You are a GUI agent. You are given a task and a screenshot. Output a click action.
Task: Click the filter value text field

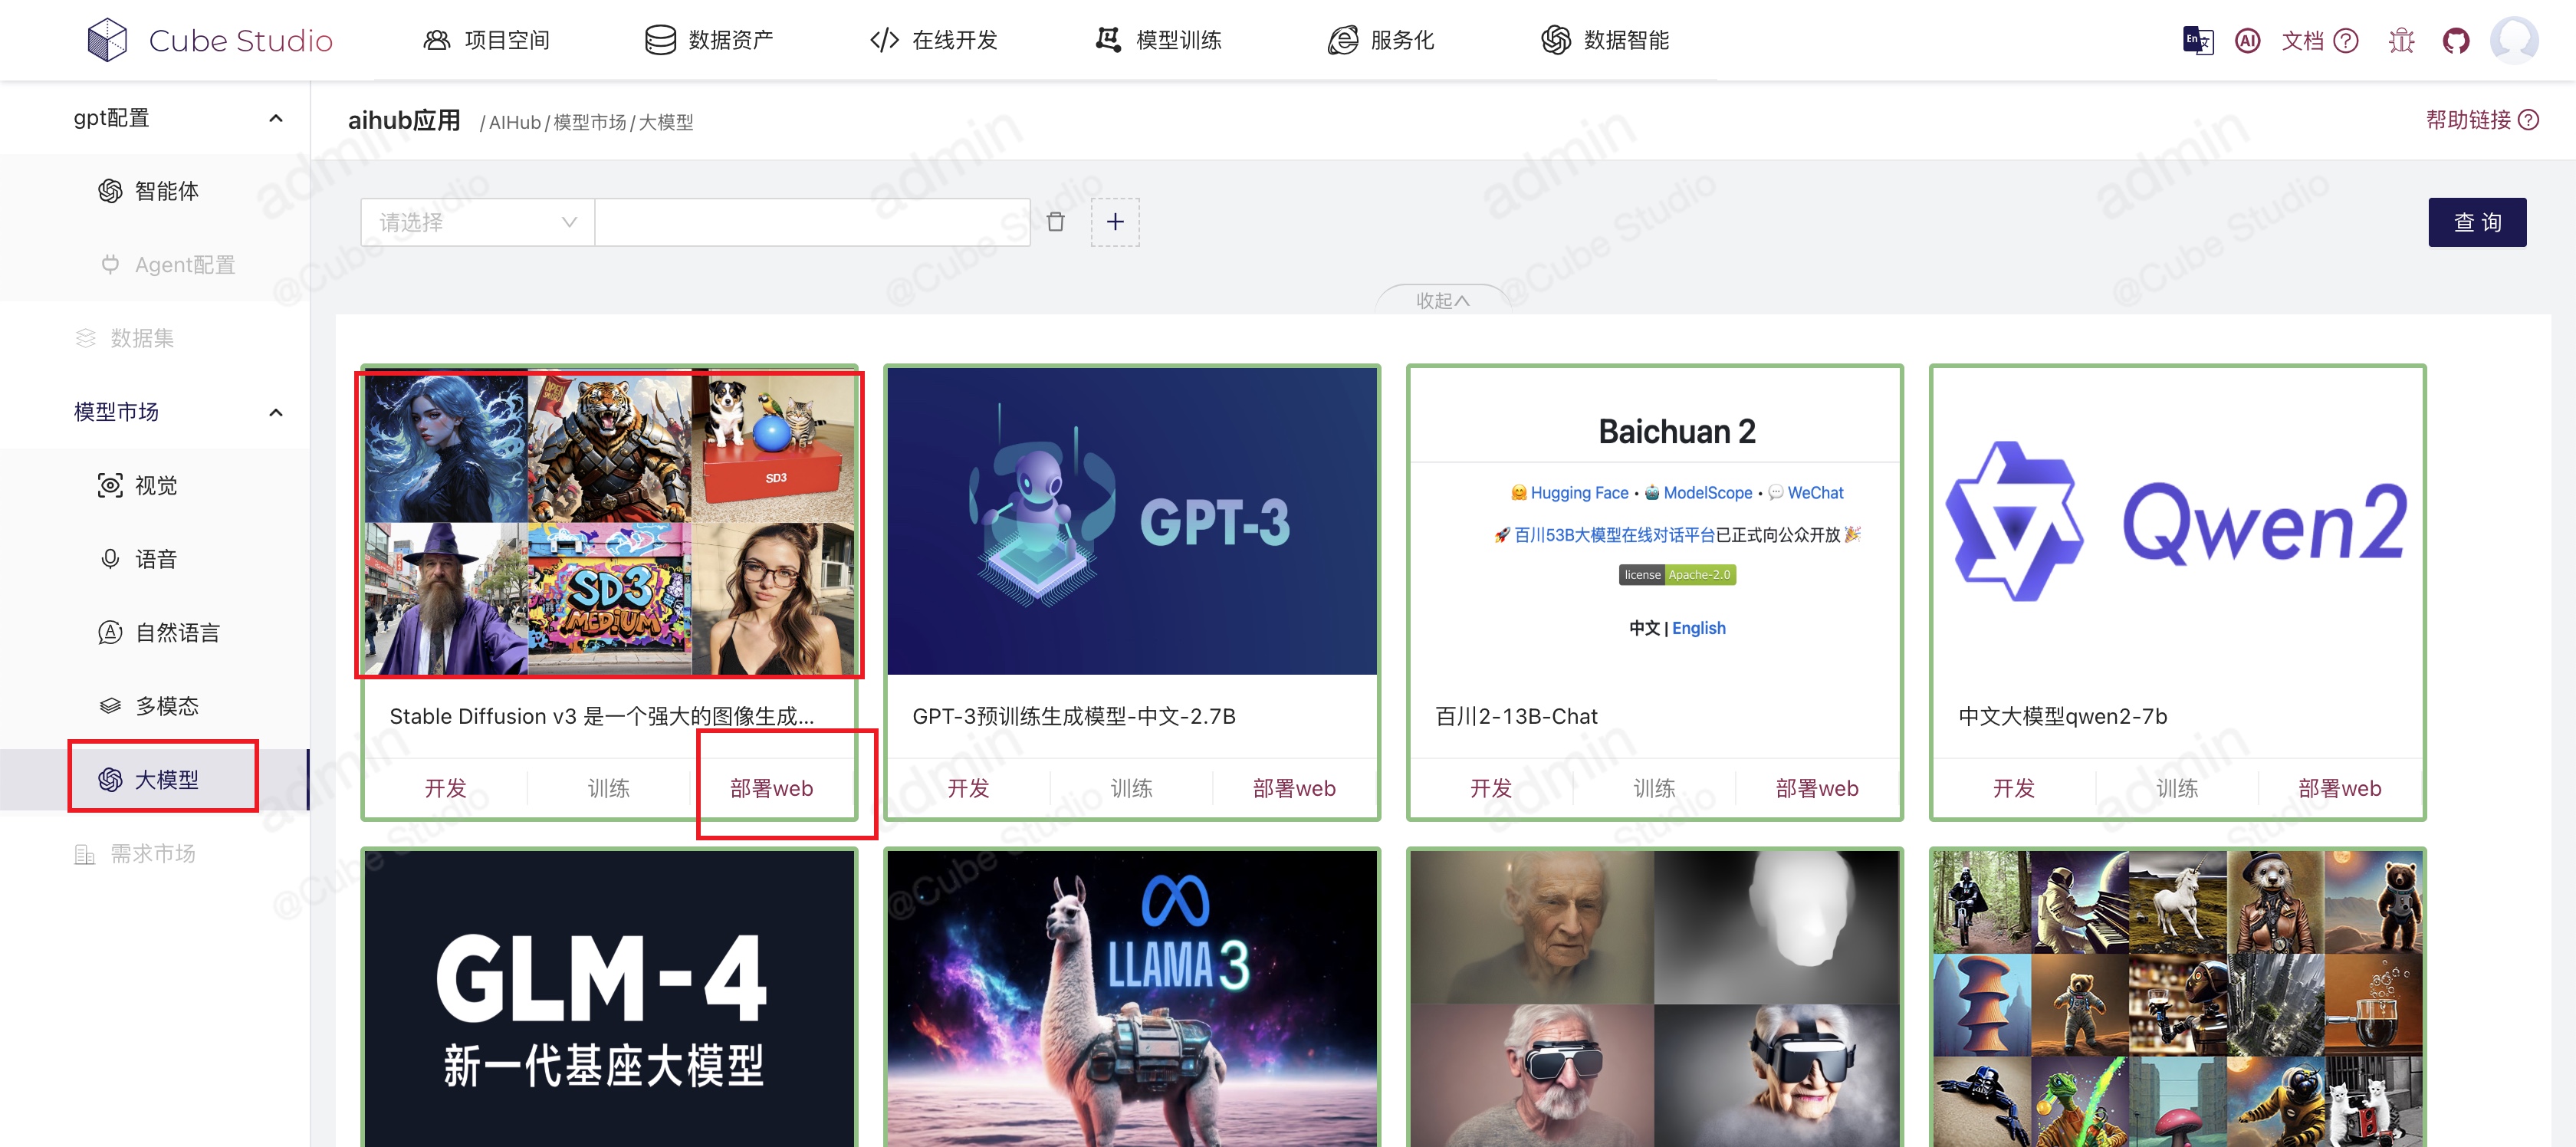coord(811,222)
